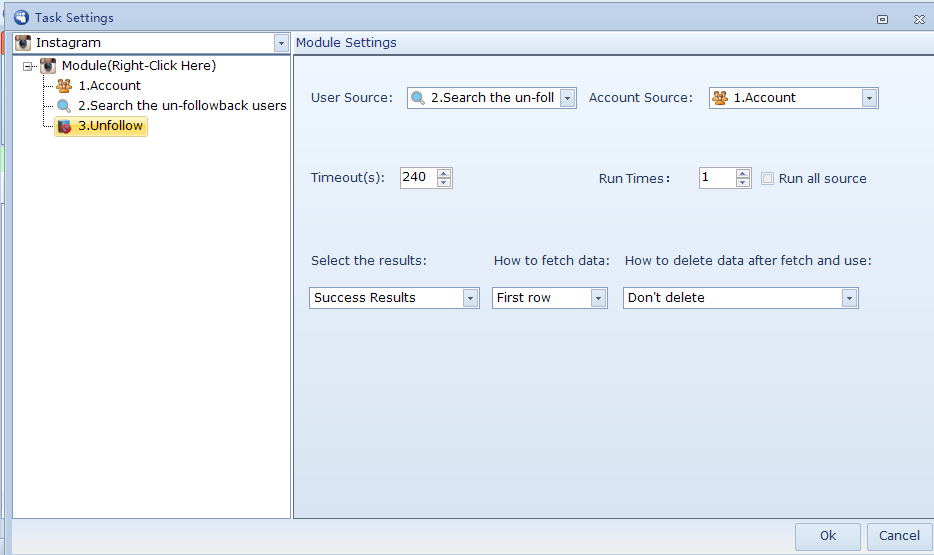Select the 3.Unfollow tree item
934x555 pixels.
pyautogui.click(x=110, y=126)
